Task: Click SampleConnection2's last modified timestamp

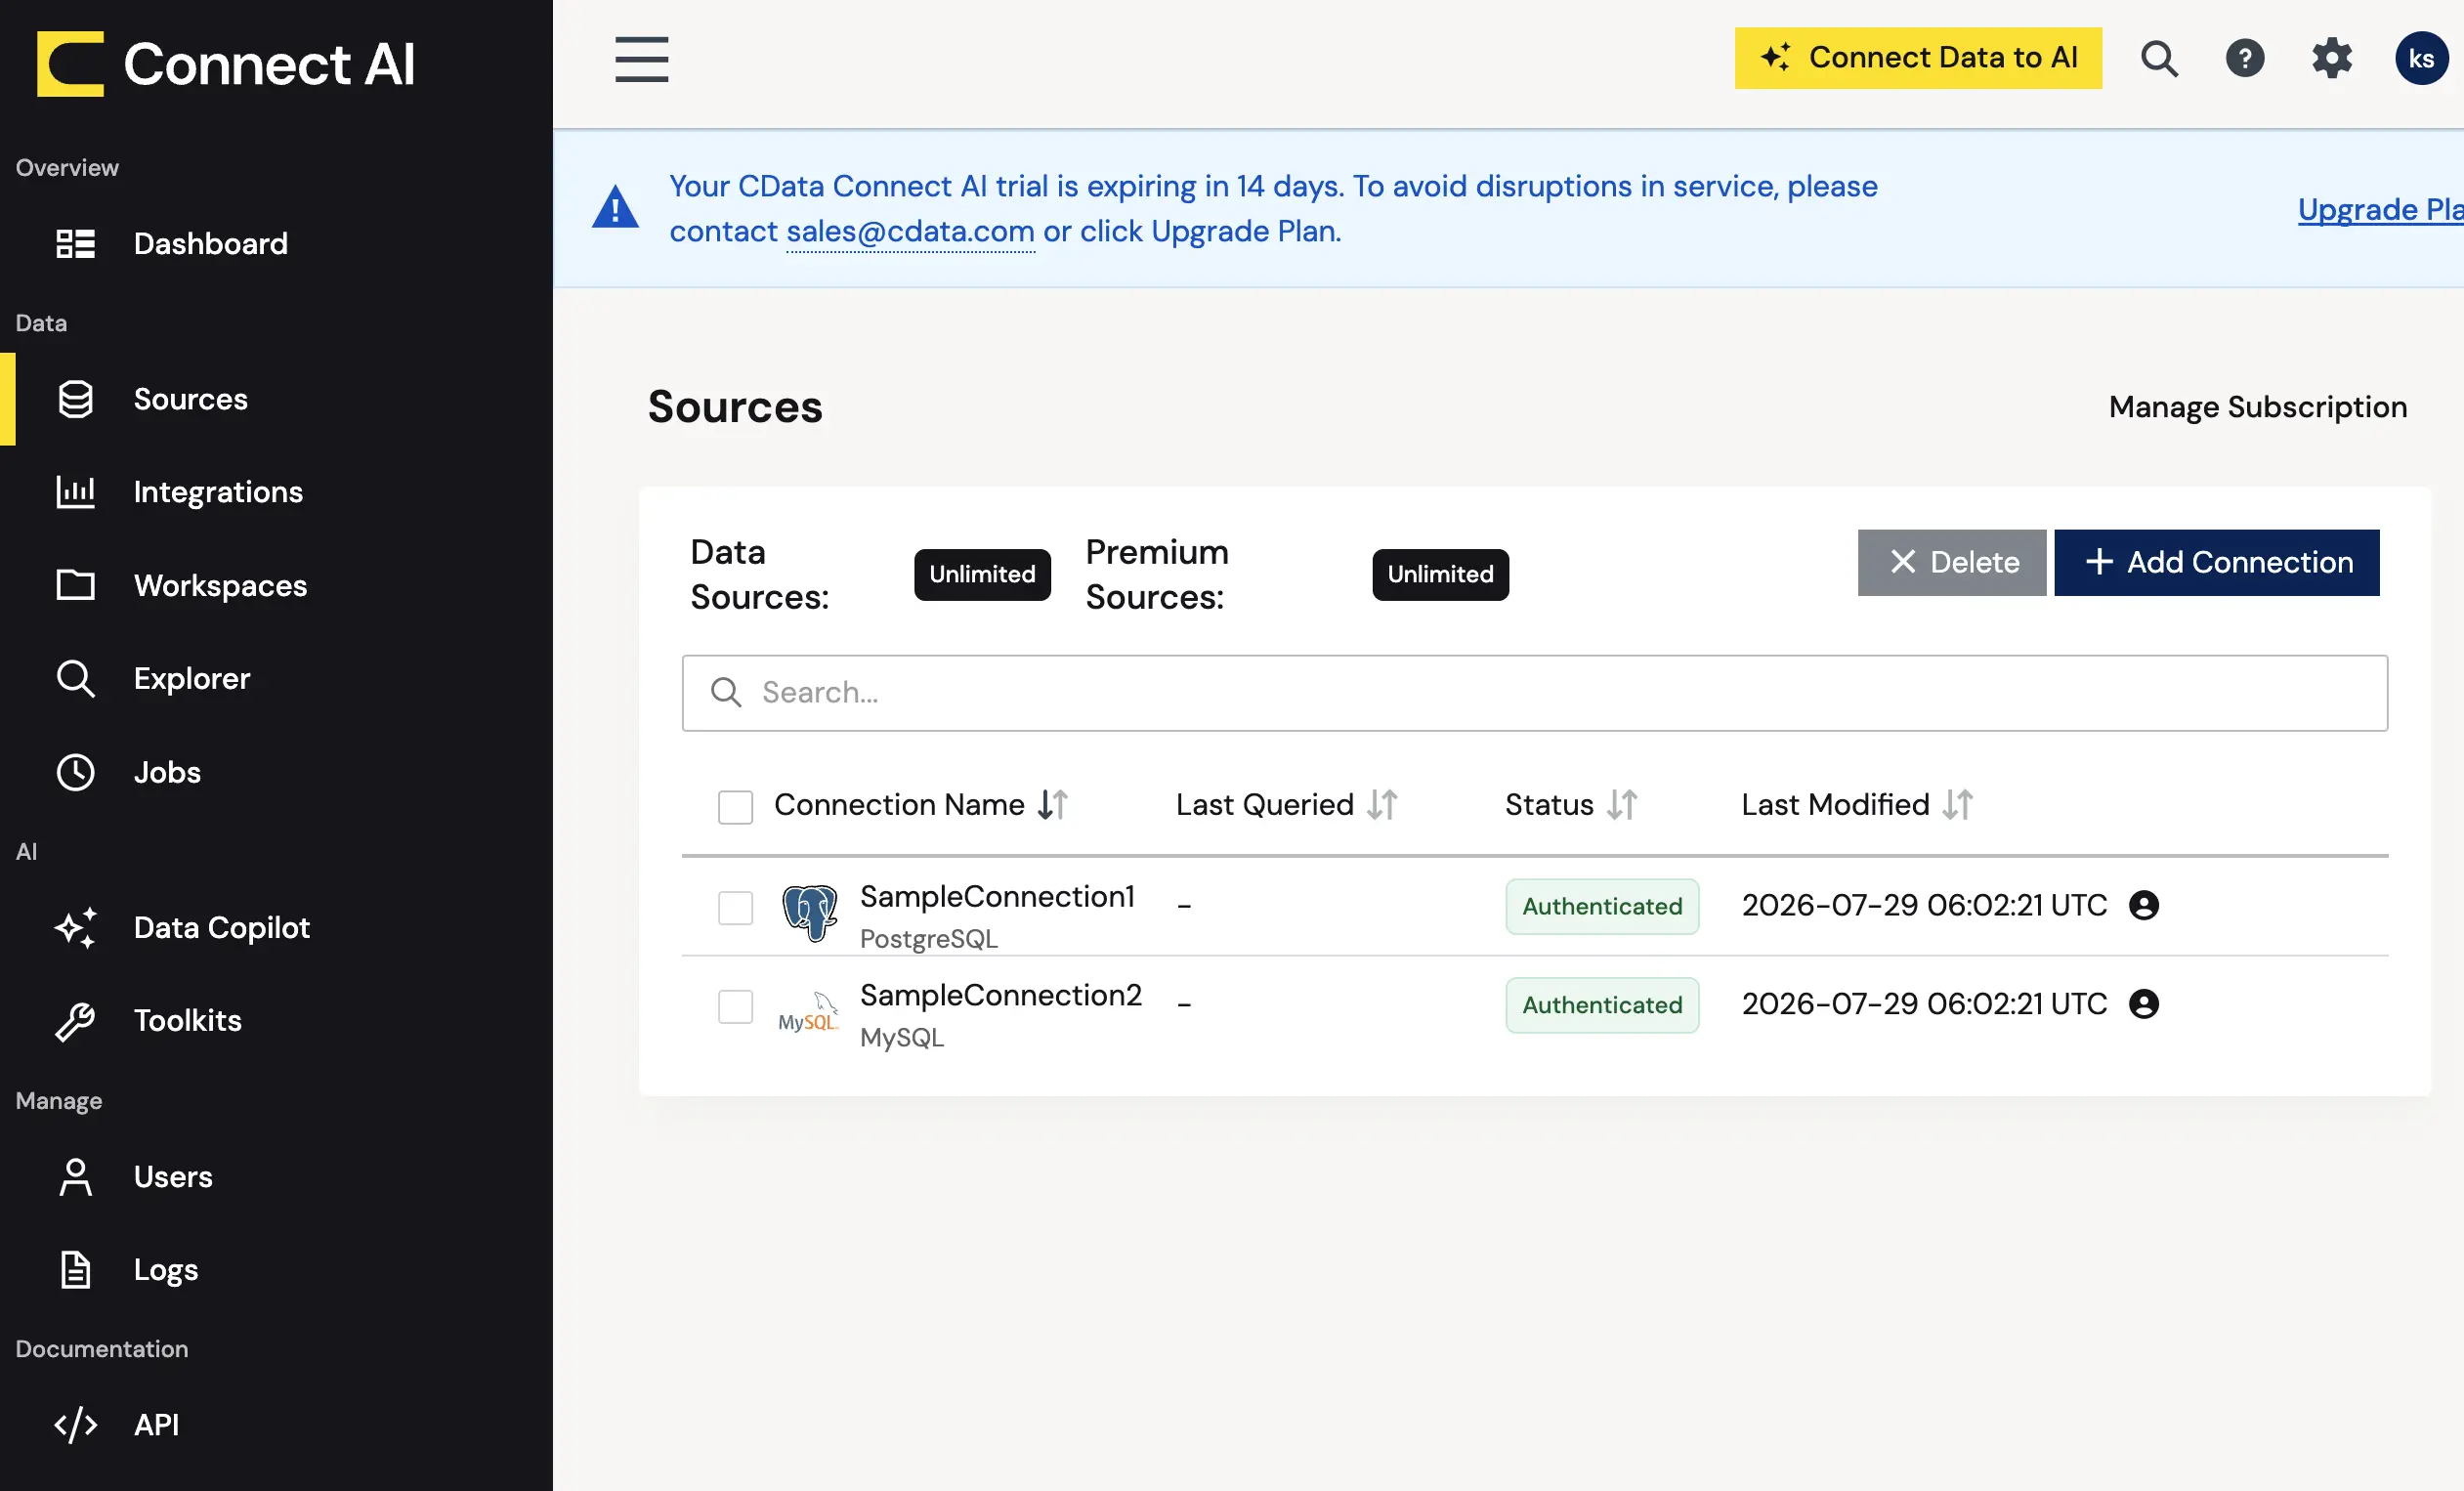Action: 1924,1003
